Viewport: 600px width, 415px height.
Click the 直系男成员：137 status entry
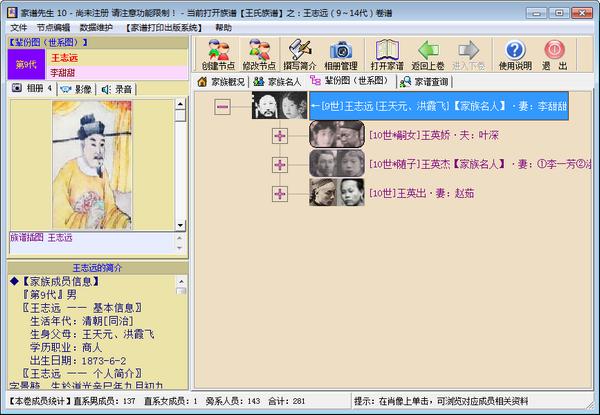(x=104, y=401)
